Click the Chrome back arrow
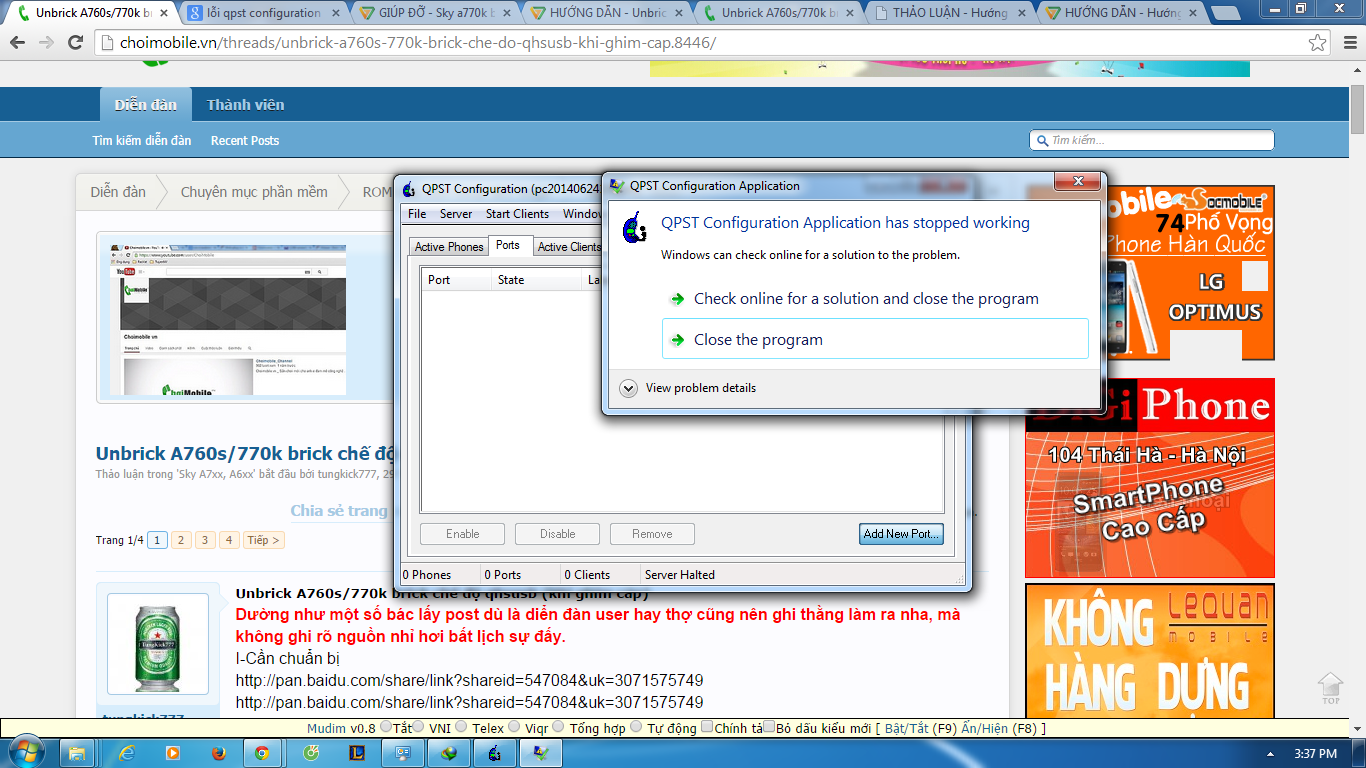This screenshot has width=1366, height=768. tap(18, 43)
